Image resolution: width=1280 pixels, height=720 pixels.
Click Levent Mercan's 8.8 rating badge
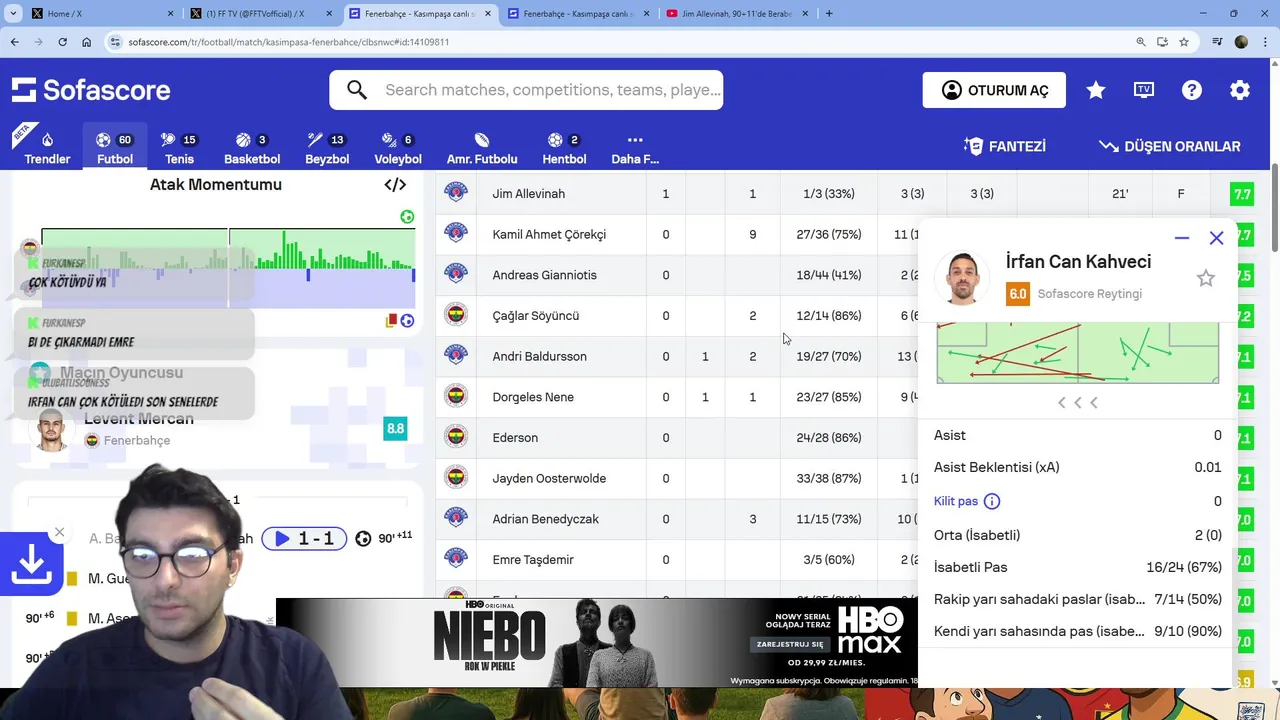pyautogui.click(x=395, y=429)
